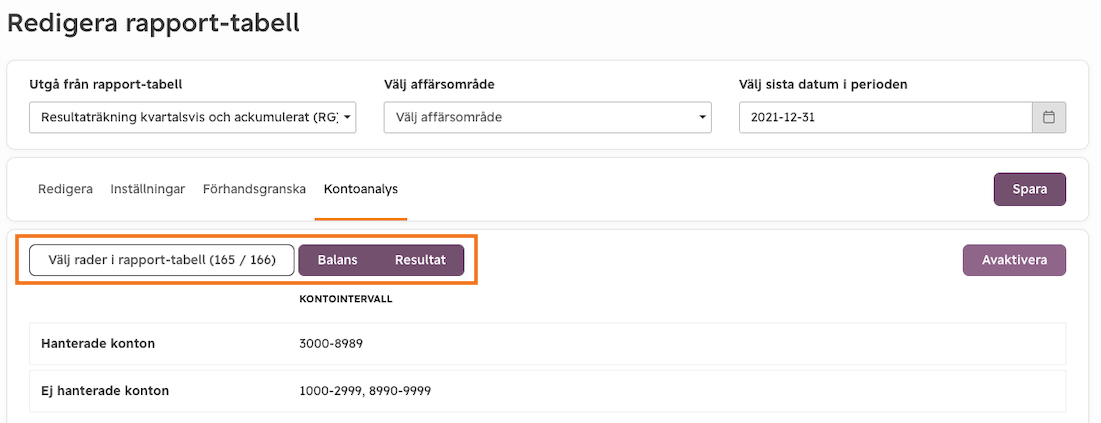Image resolution: width=1101 pixels, height=423 pixels.
Task: Toggle the Resultat filter
Action: (421, 260)
